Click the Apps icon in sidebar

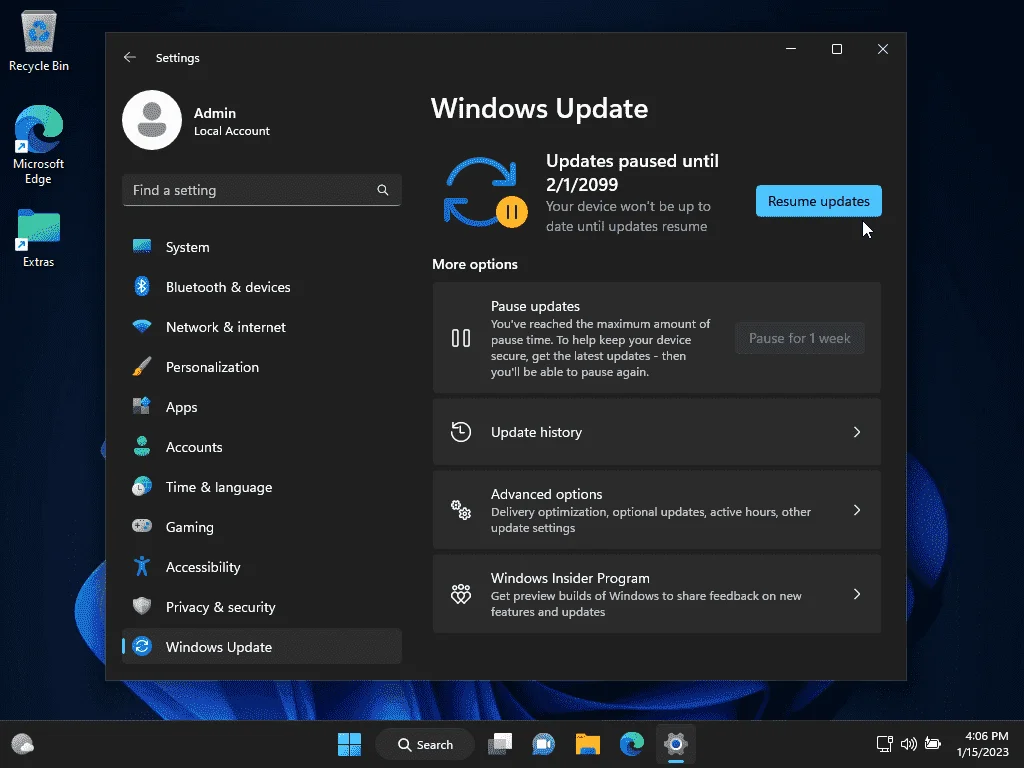tap(142, 406)
